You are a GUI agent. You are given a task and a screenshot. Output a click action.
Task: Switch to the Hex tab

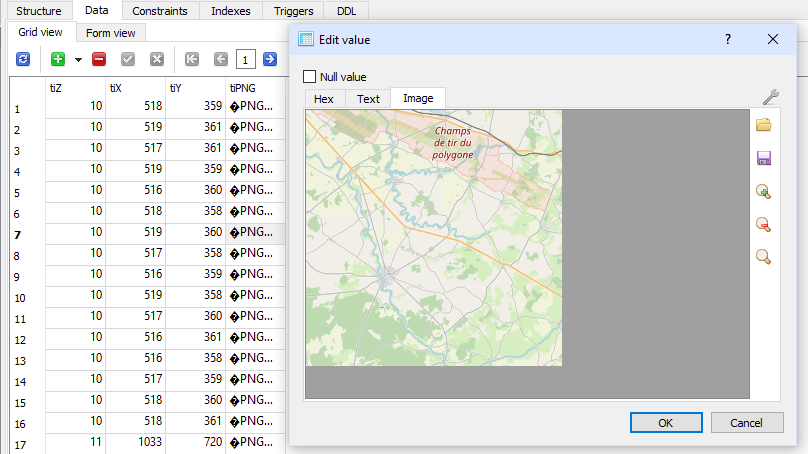[x=324, y=99]
